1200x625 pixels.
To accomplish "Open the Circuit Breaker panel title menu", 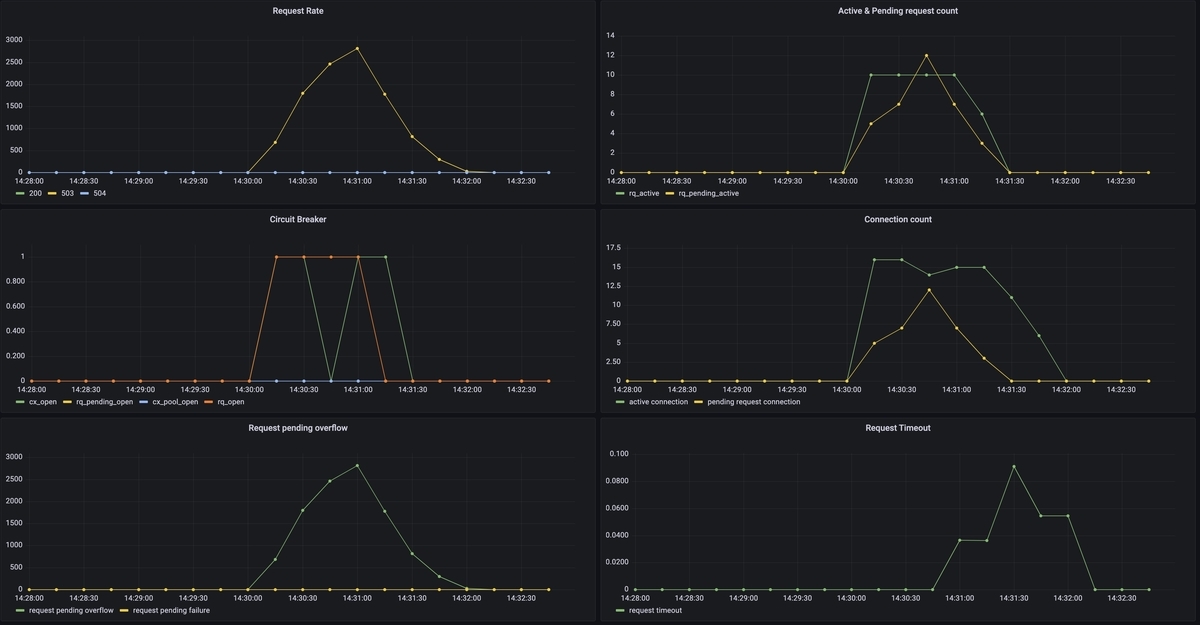I will [x=298, y=219].
